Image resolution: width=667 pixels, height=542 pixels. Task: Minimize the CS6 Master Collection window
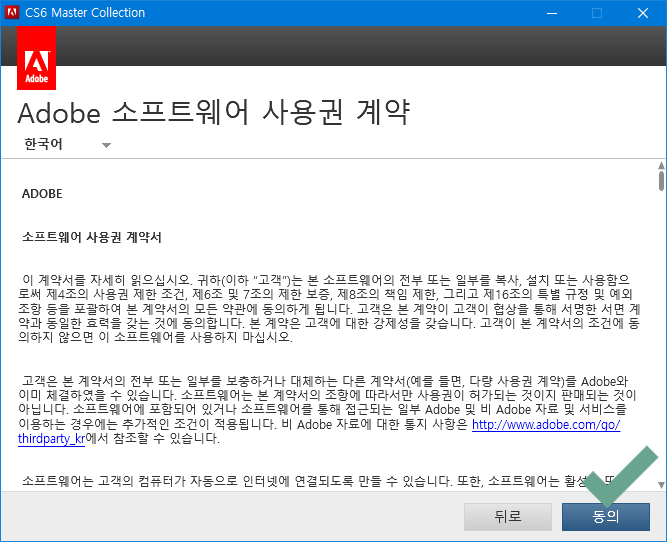pos(552,13)
